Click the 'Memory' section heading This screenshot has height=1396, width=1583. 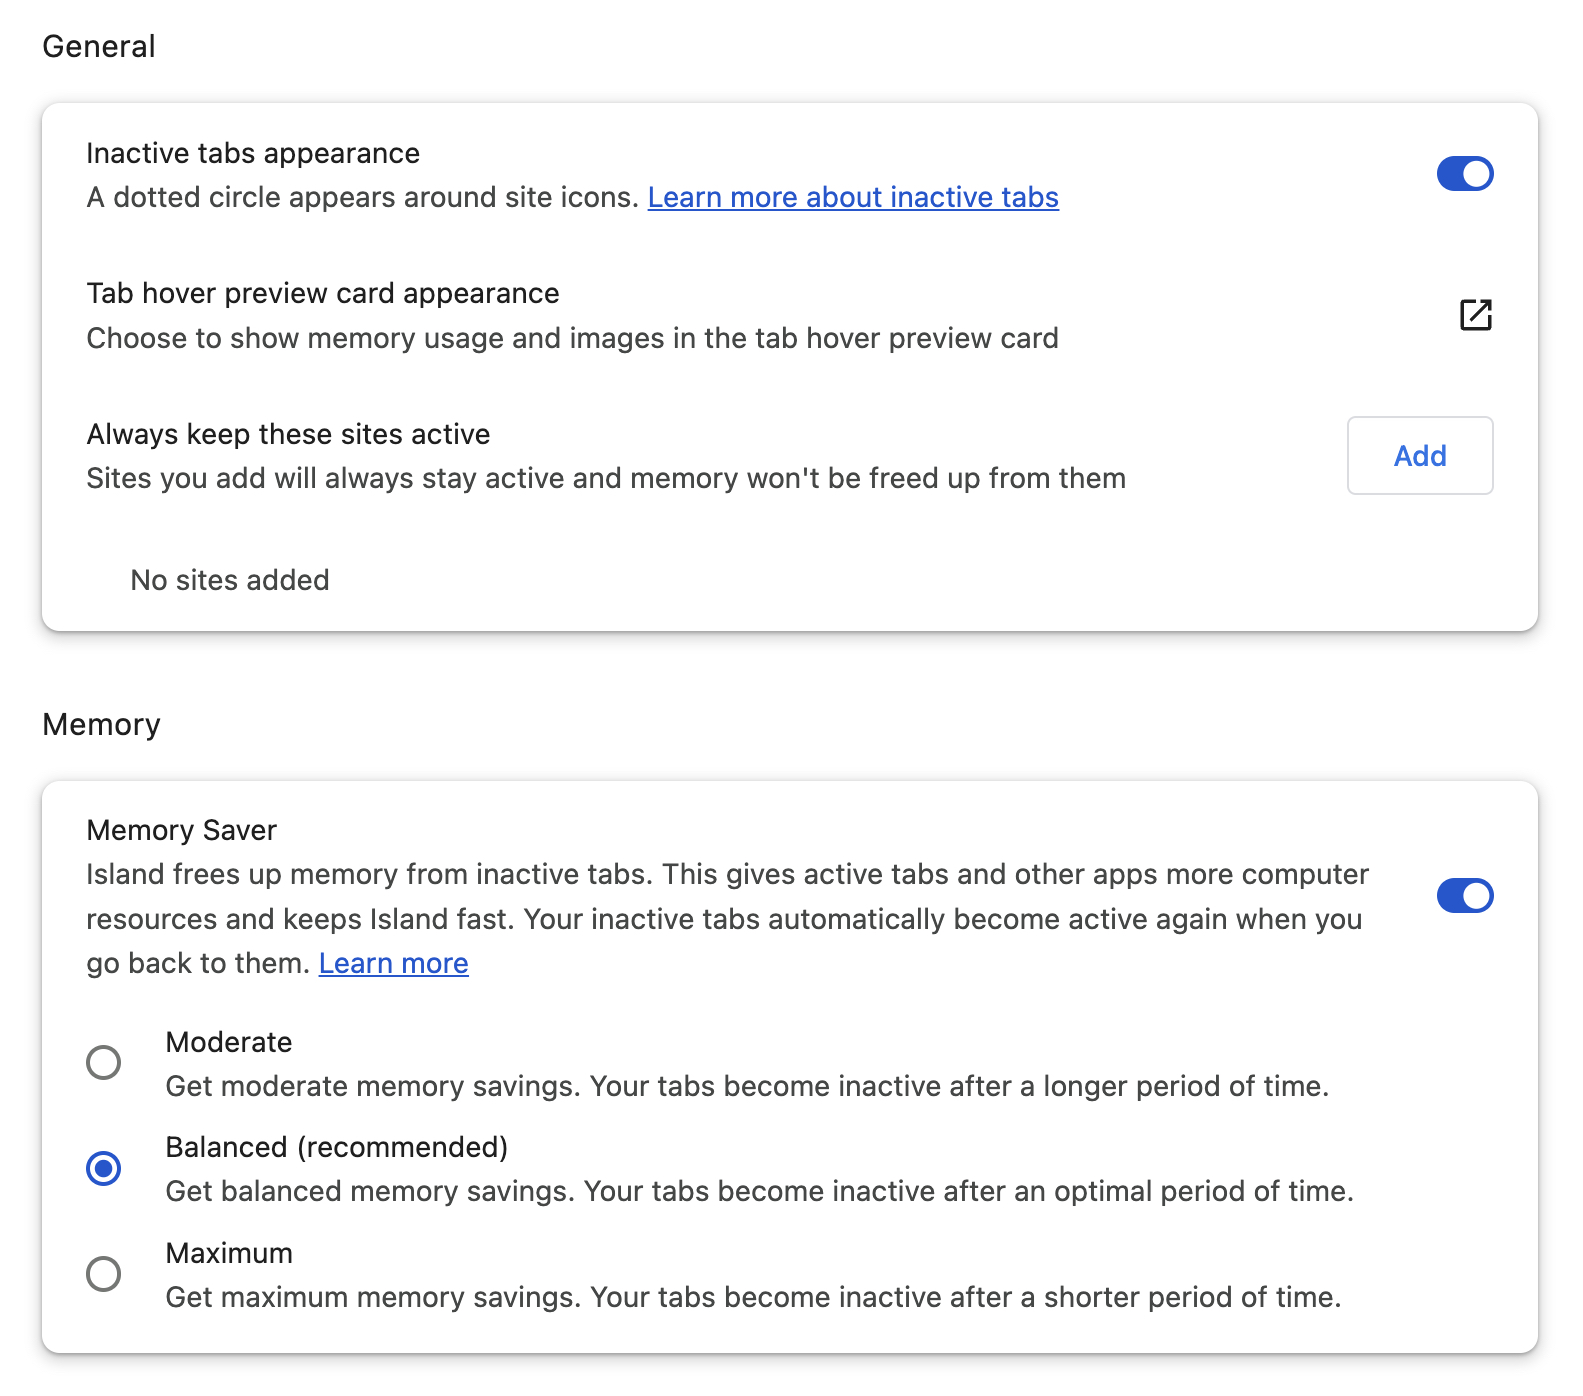coord(101,725)
